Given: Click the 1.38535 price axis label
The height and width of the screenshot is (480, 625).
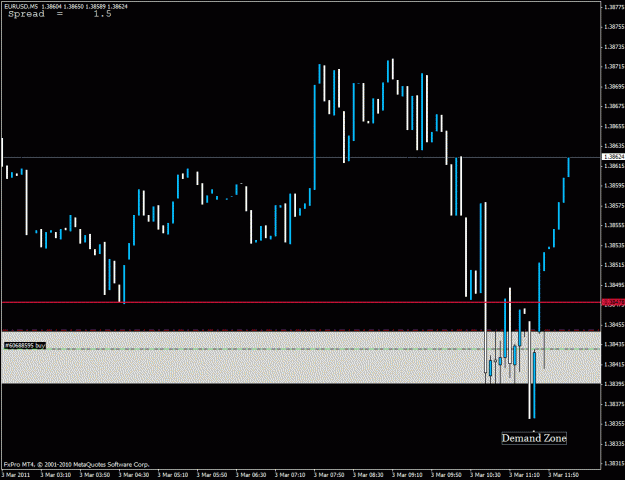Looking at the screenshot, I should (x=614, y=245).
